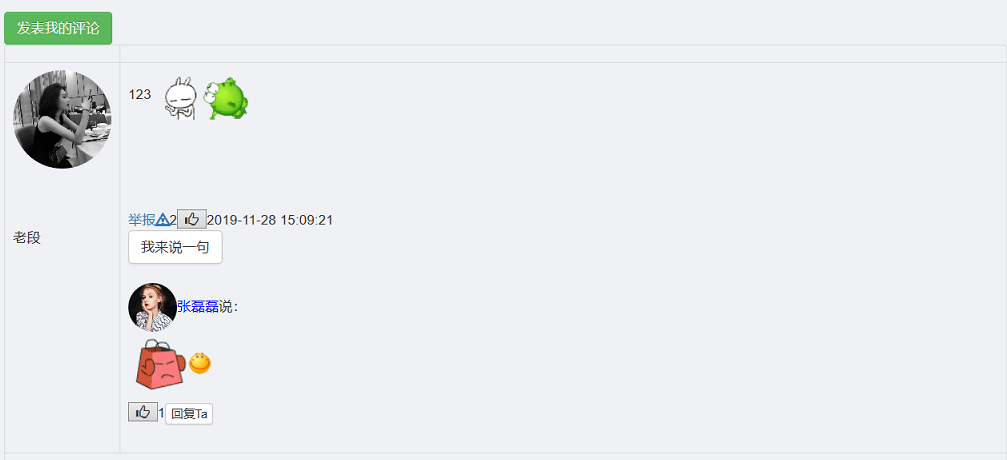Open 张磊磊's round avatar picture
The image size is (1007, 460).
(x=152, y=307)
